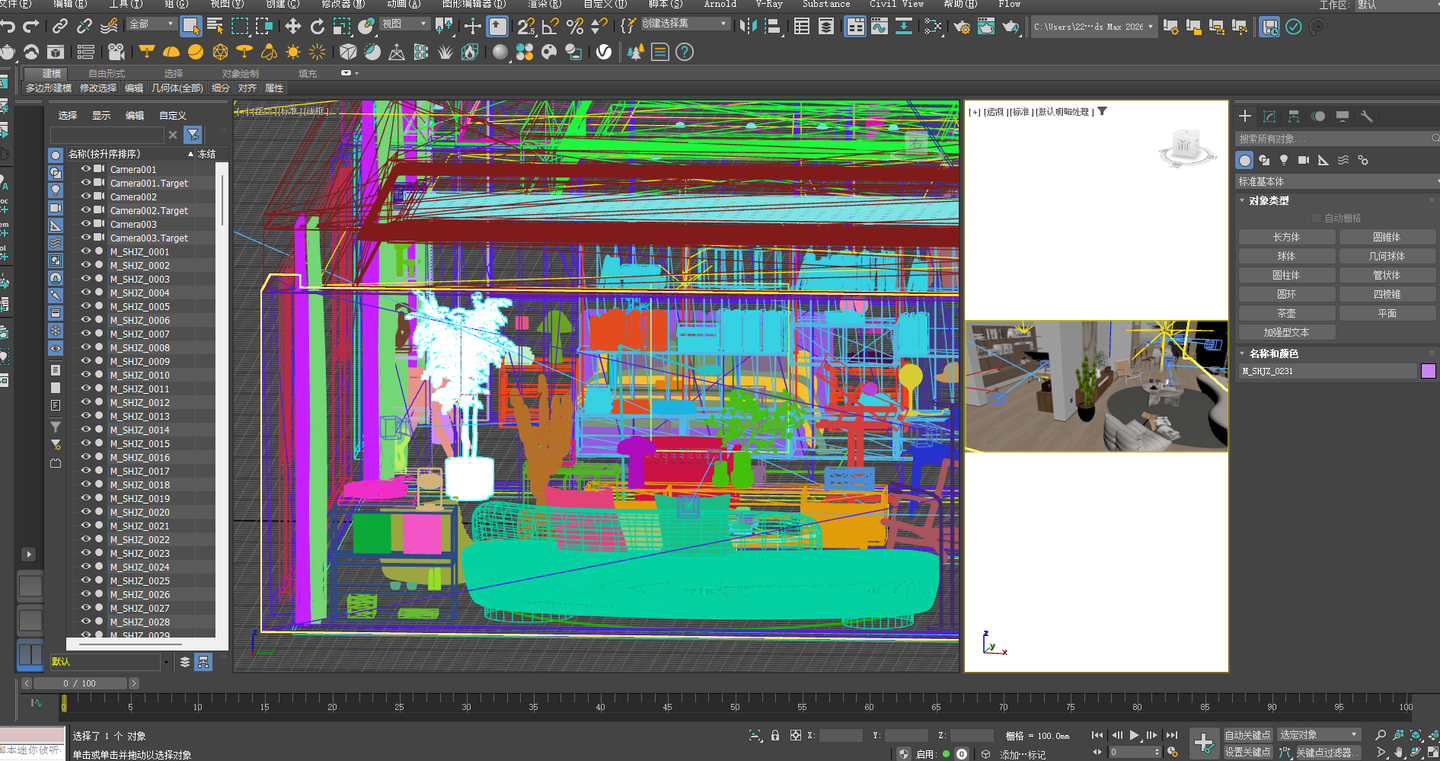Click the 茶壶 object type button
The width and height of the screenshot is (1440, 761).
1286,313
